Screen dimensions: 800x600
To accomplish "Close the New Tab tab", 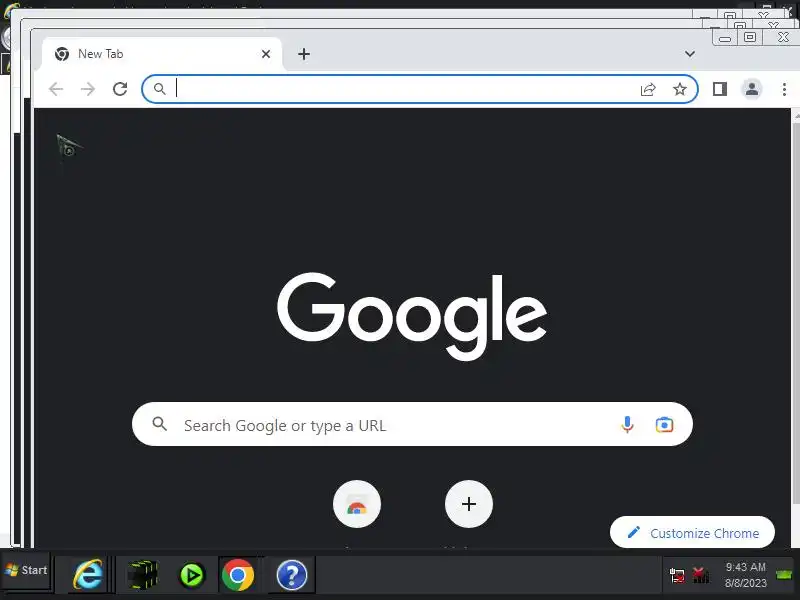I will click(x=266, y=54).
